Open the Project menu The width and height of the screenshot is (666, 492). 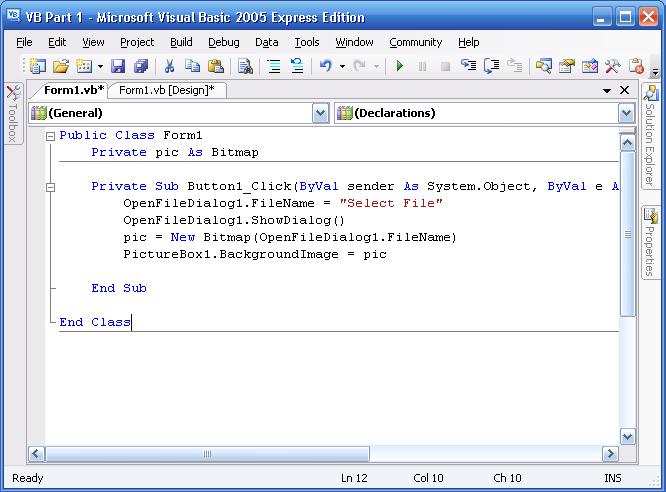(137, 42)
